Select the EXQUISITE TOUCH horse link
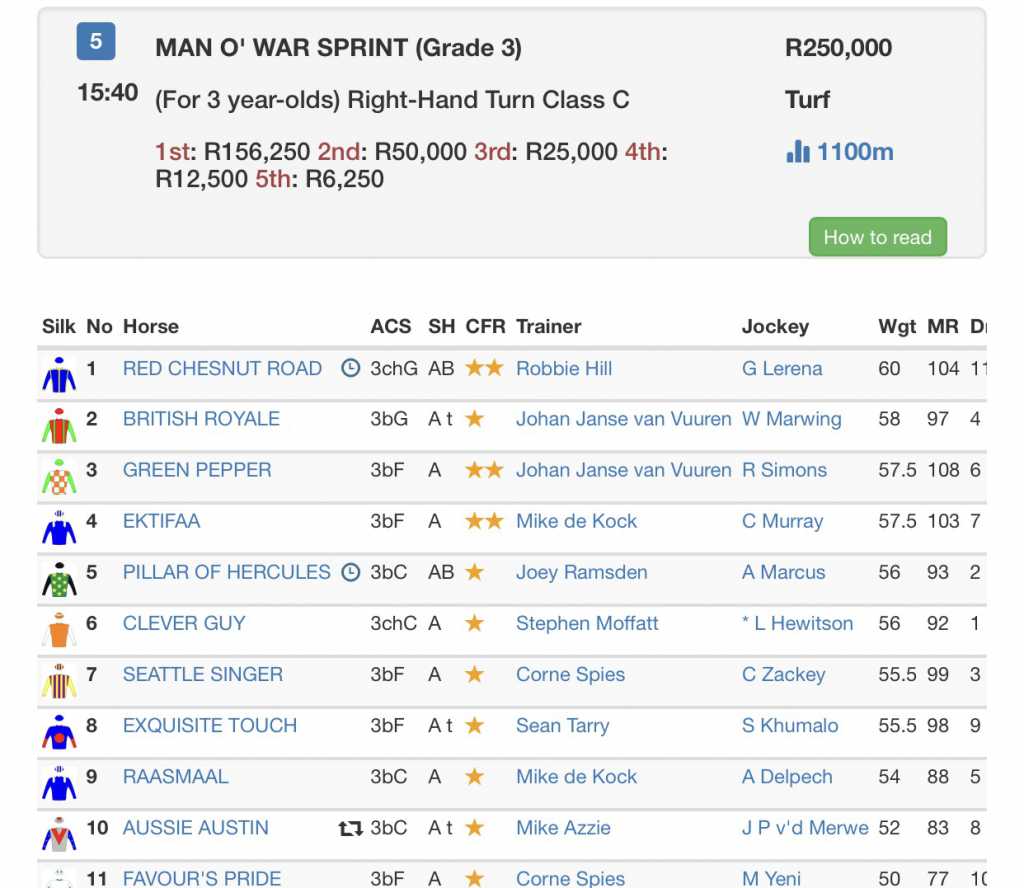Viewport: 1024px width, 888px height. click(x=209, y=725)
